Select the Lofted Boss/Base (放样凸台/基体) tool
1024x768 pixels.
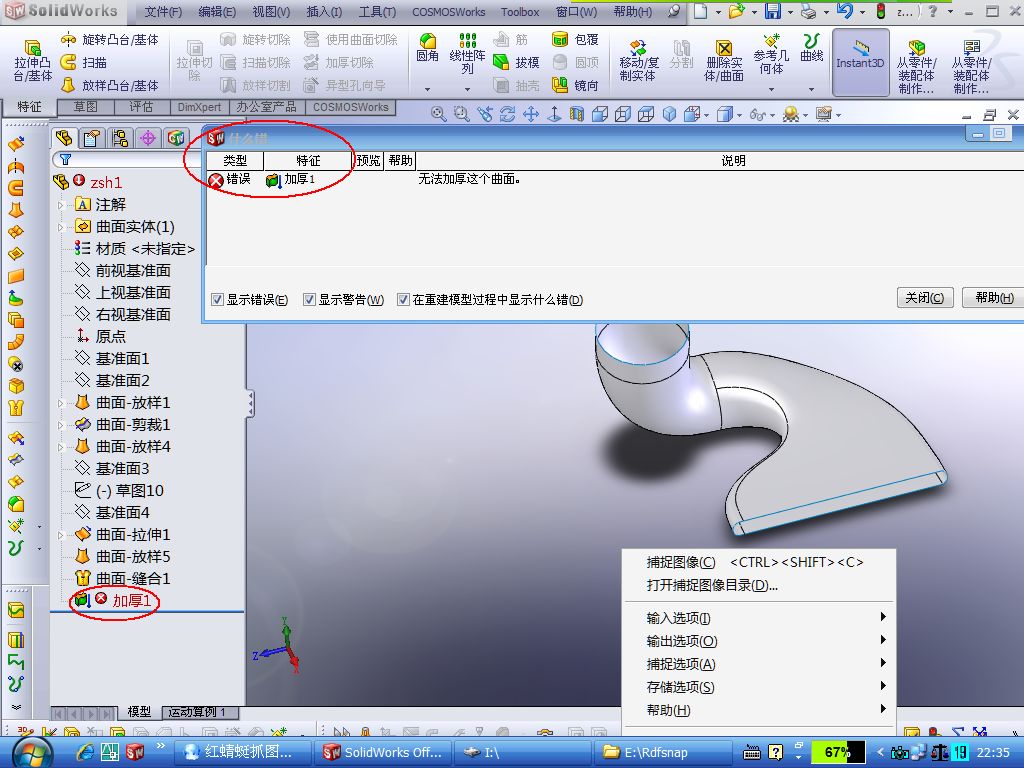point(108,86)
